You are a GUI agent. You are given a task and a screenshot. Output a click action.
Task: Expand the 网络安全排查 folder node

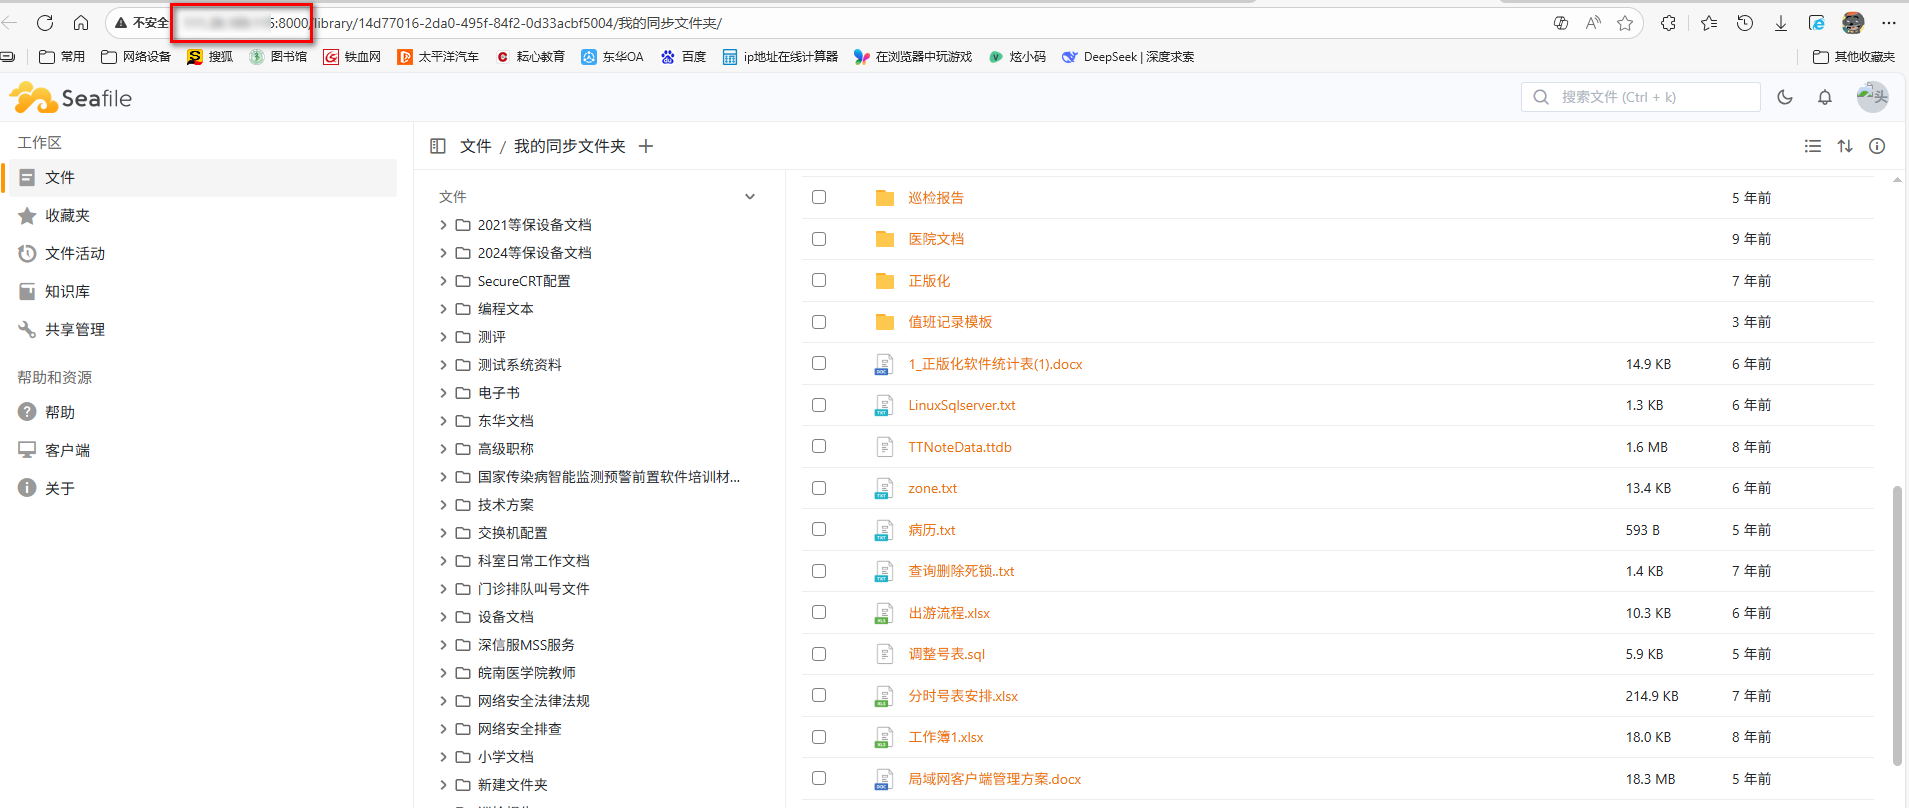click(443, 729)
